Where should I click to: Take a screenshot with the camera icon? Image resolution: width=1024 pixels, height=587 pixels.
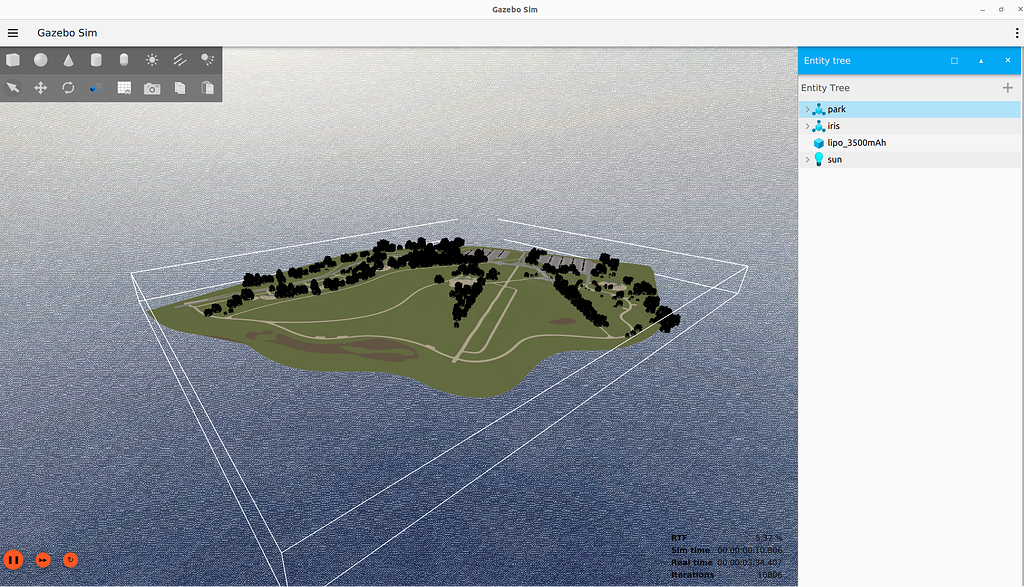pos(152,88)
